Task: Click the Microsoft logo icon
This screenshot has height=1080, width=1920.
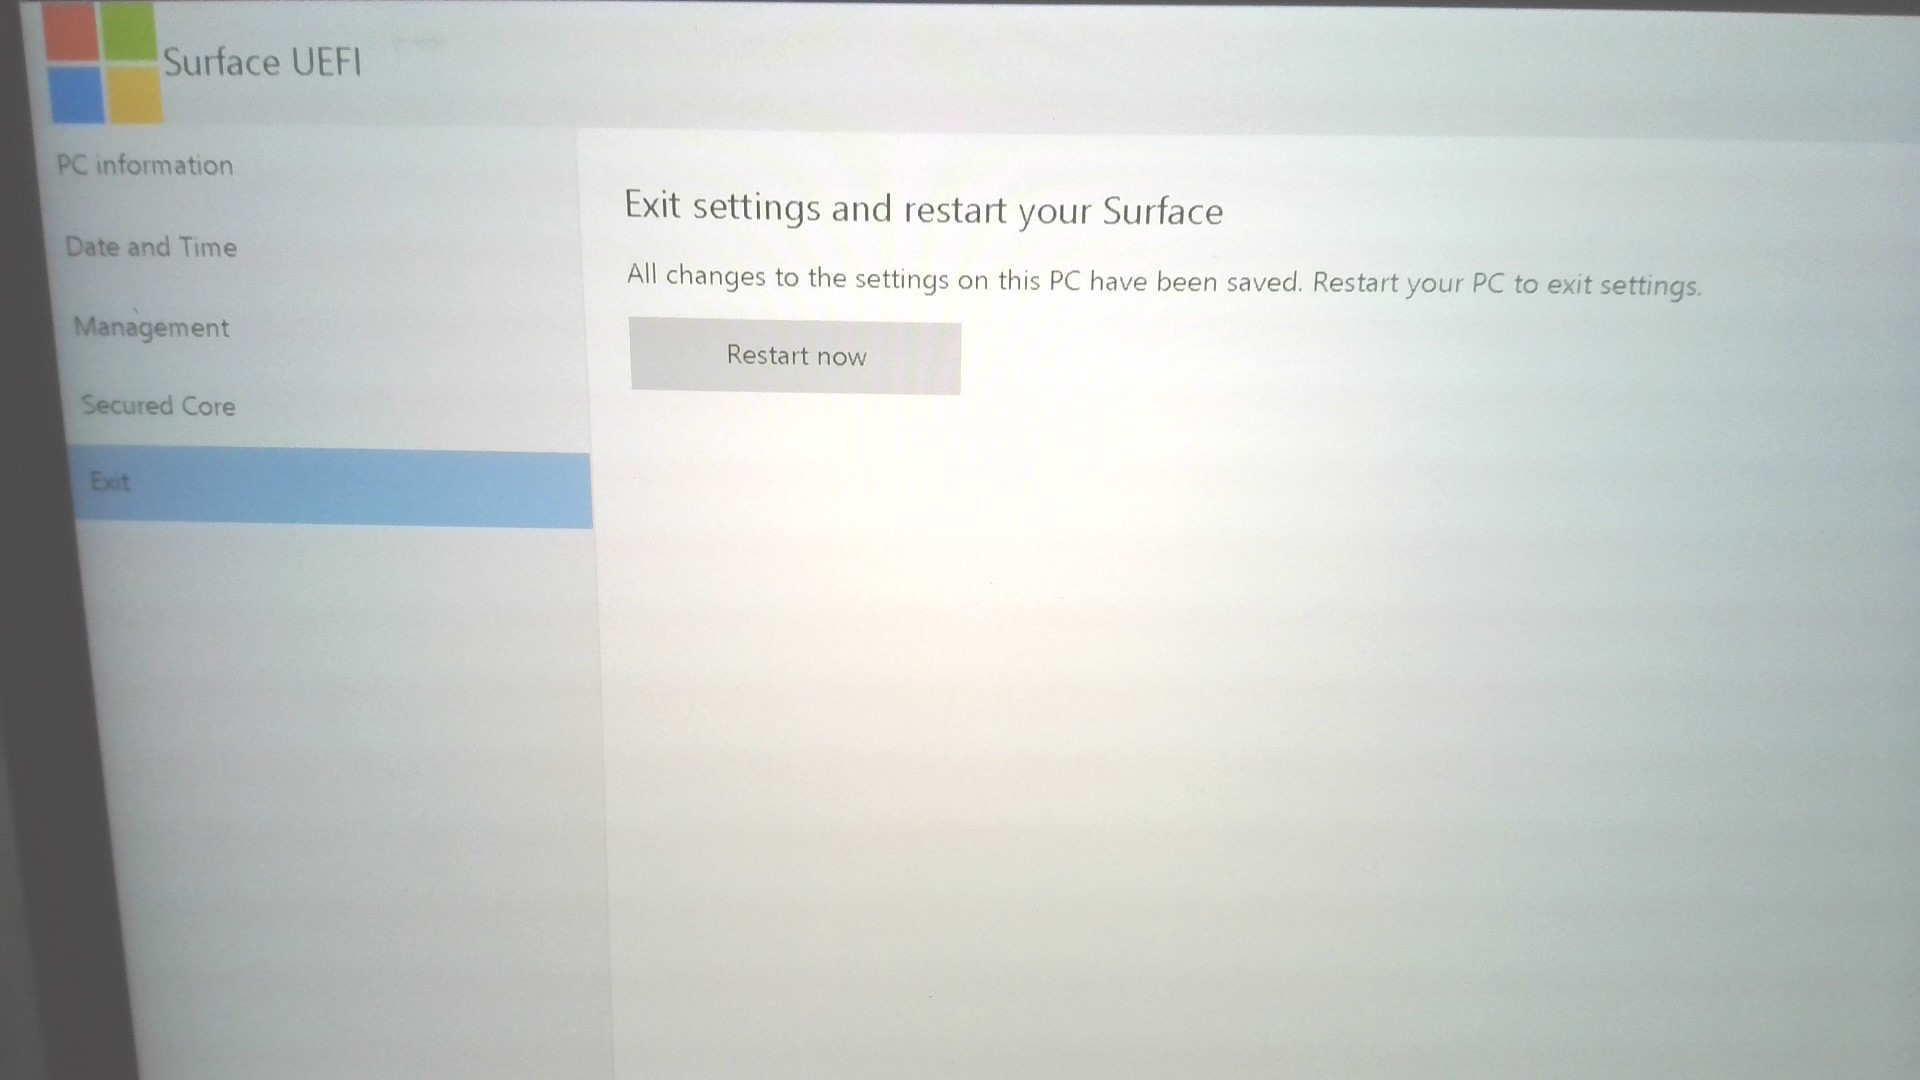Action: [x=104, y=63]
